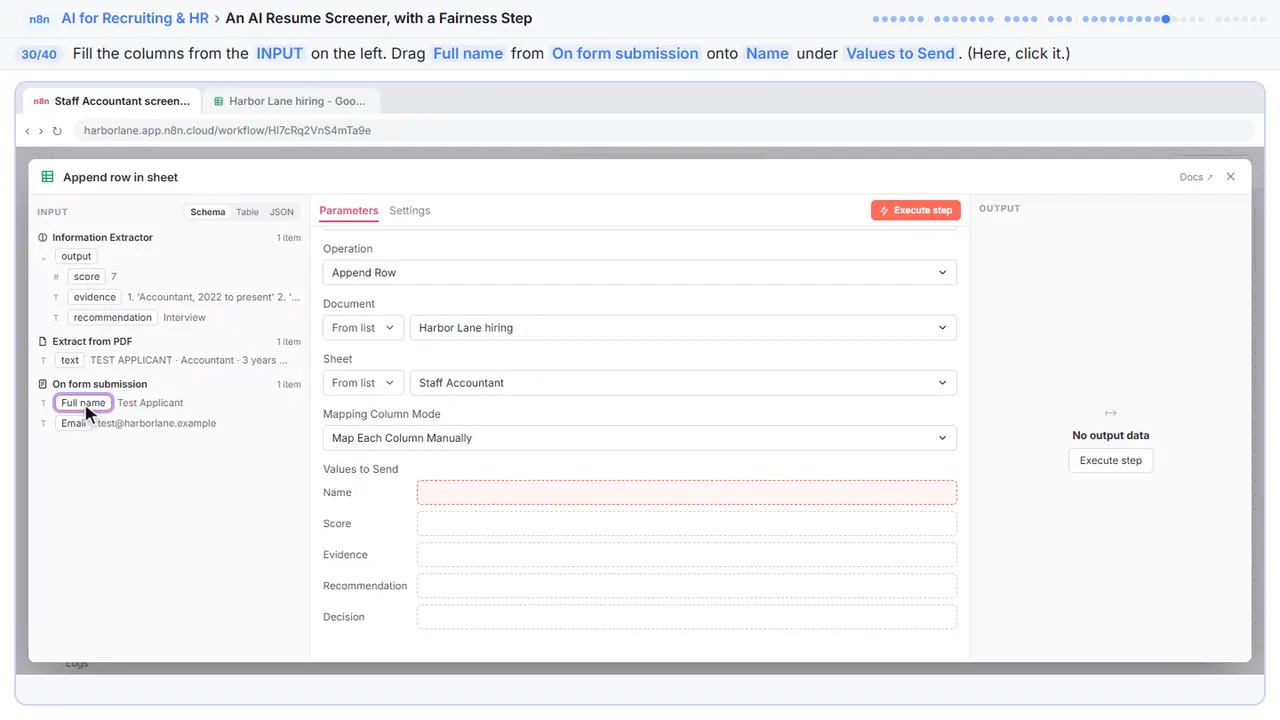Open the Docs link
1280x720 pixels.
(1196, 177)
